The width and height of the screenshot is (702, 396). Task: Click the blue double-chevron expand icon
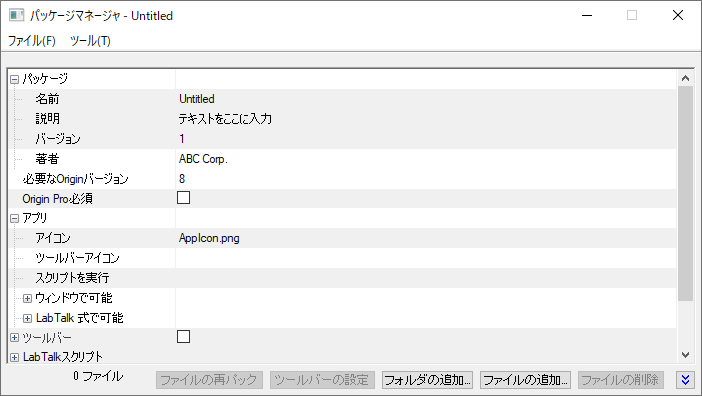(685, 380)
